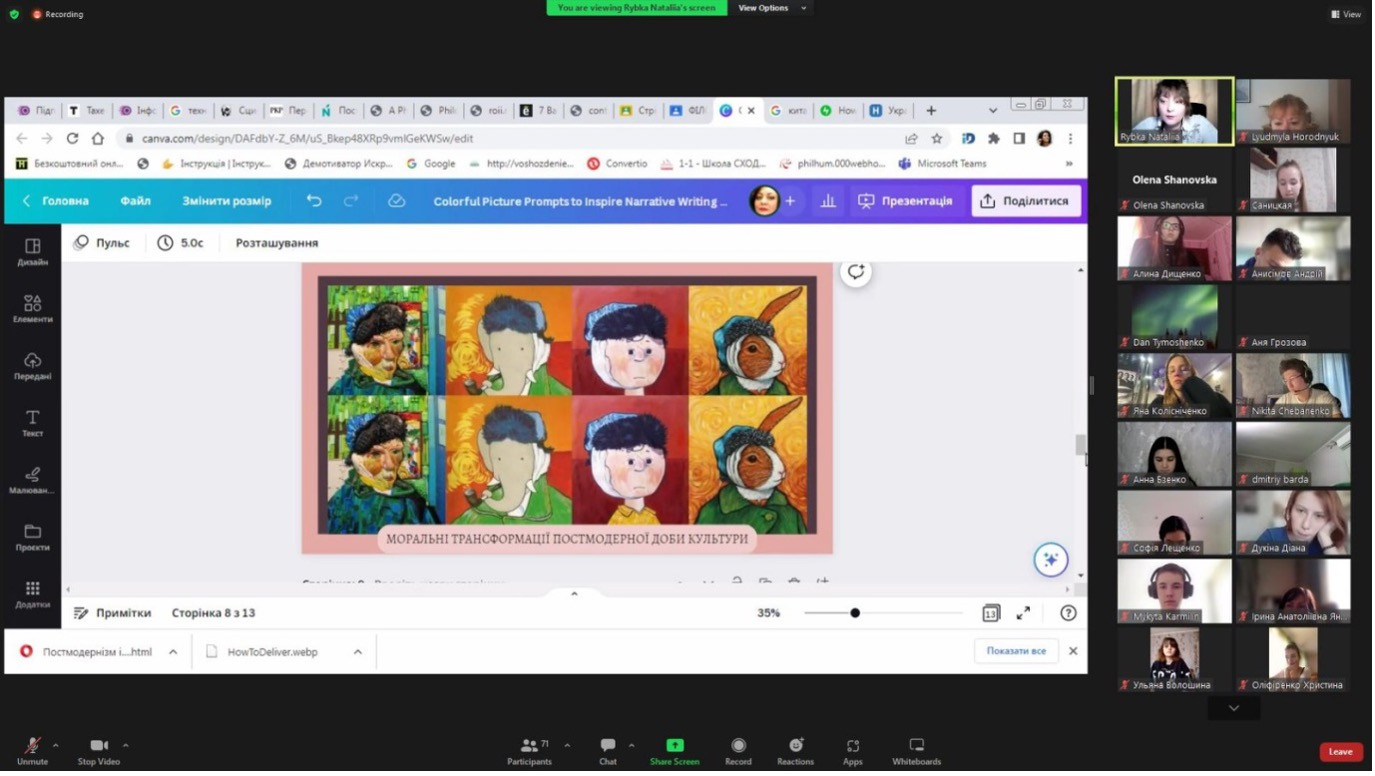Open Zoom Whiteboards
The height and width of the screenshot is (776, 1375).
pos(916,752)
